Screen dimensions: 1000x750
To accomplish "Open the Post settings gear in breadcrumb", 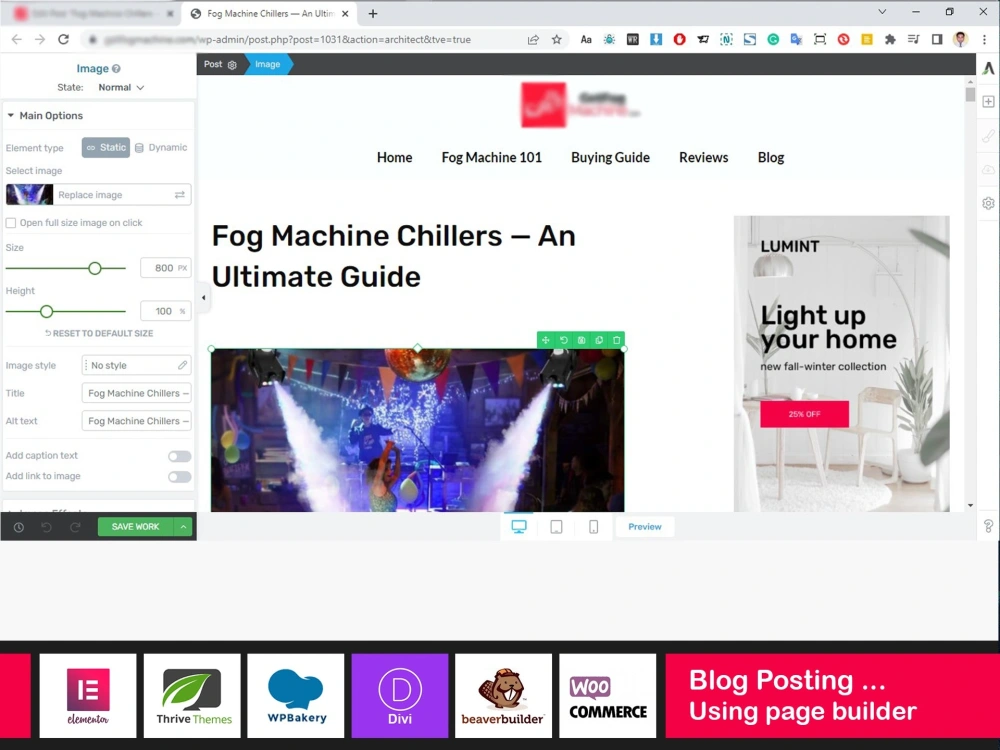I will 232,65.
